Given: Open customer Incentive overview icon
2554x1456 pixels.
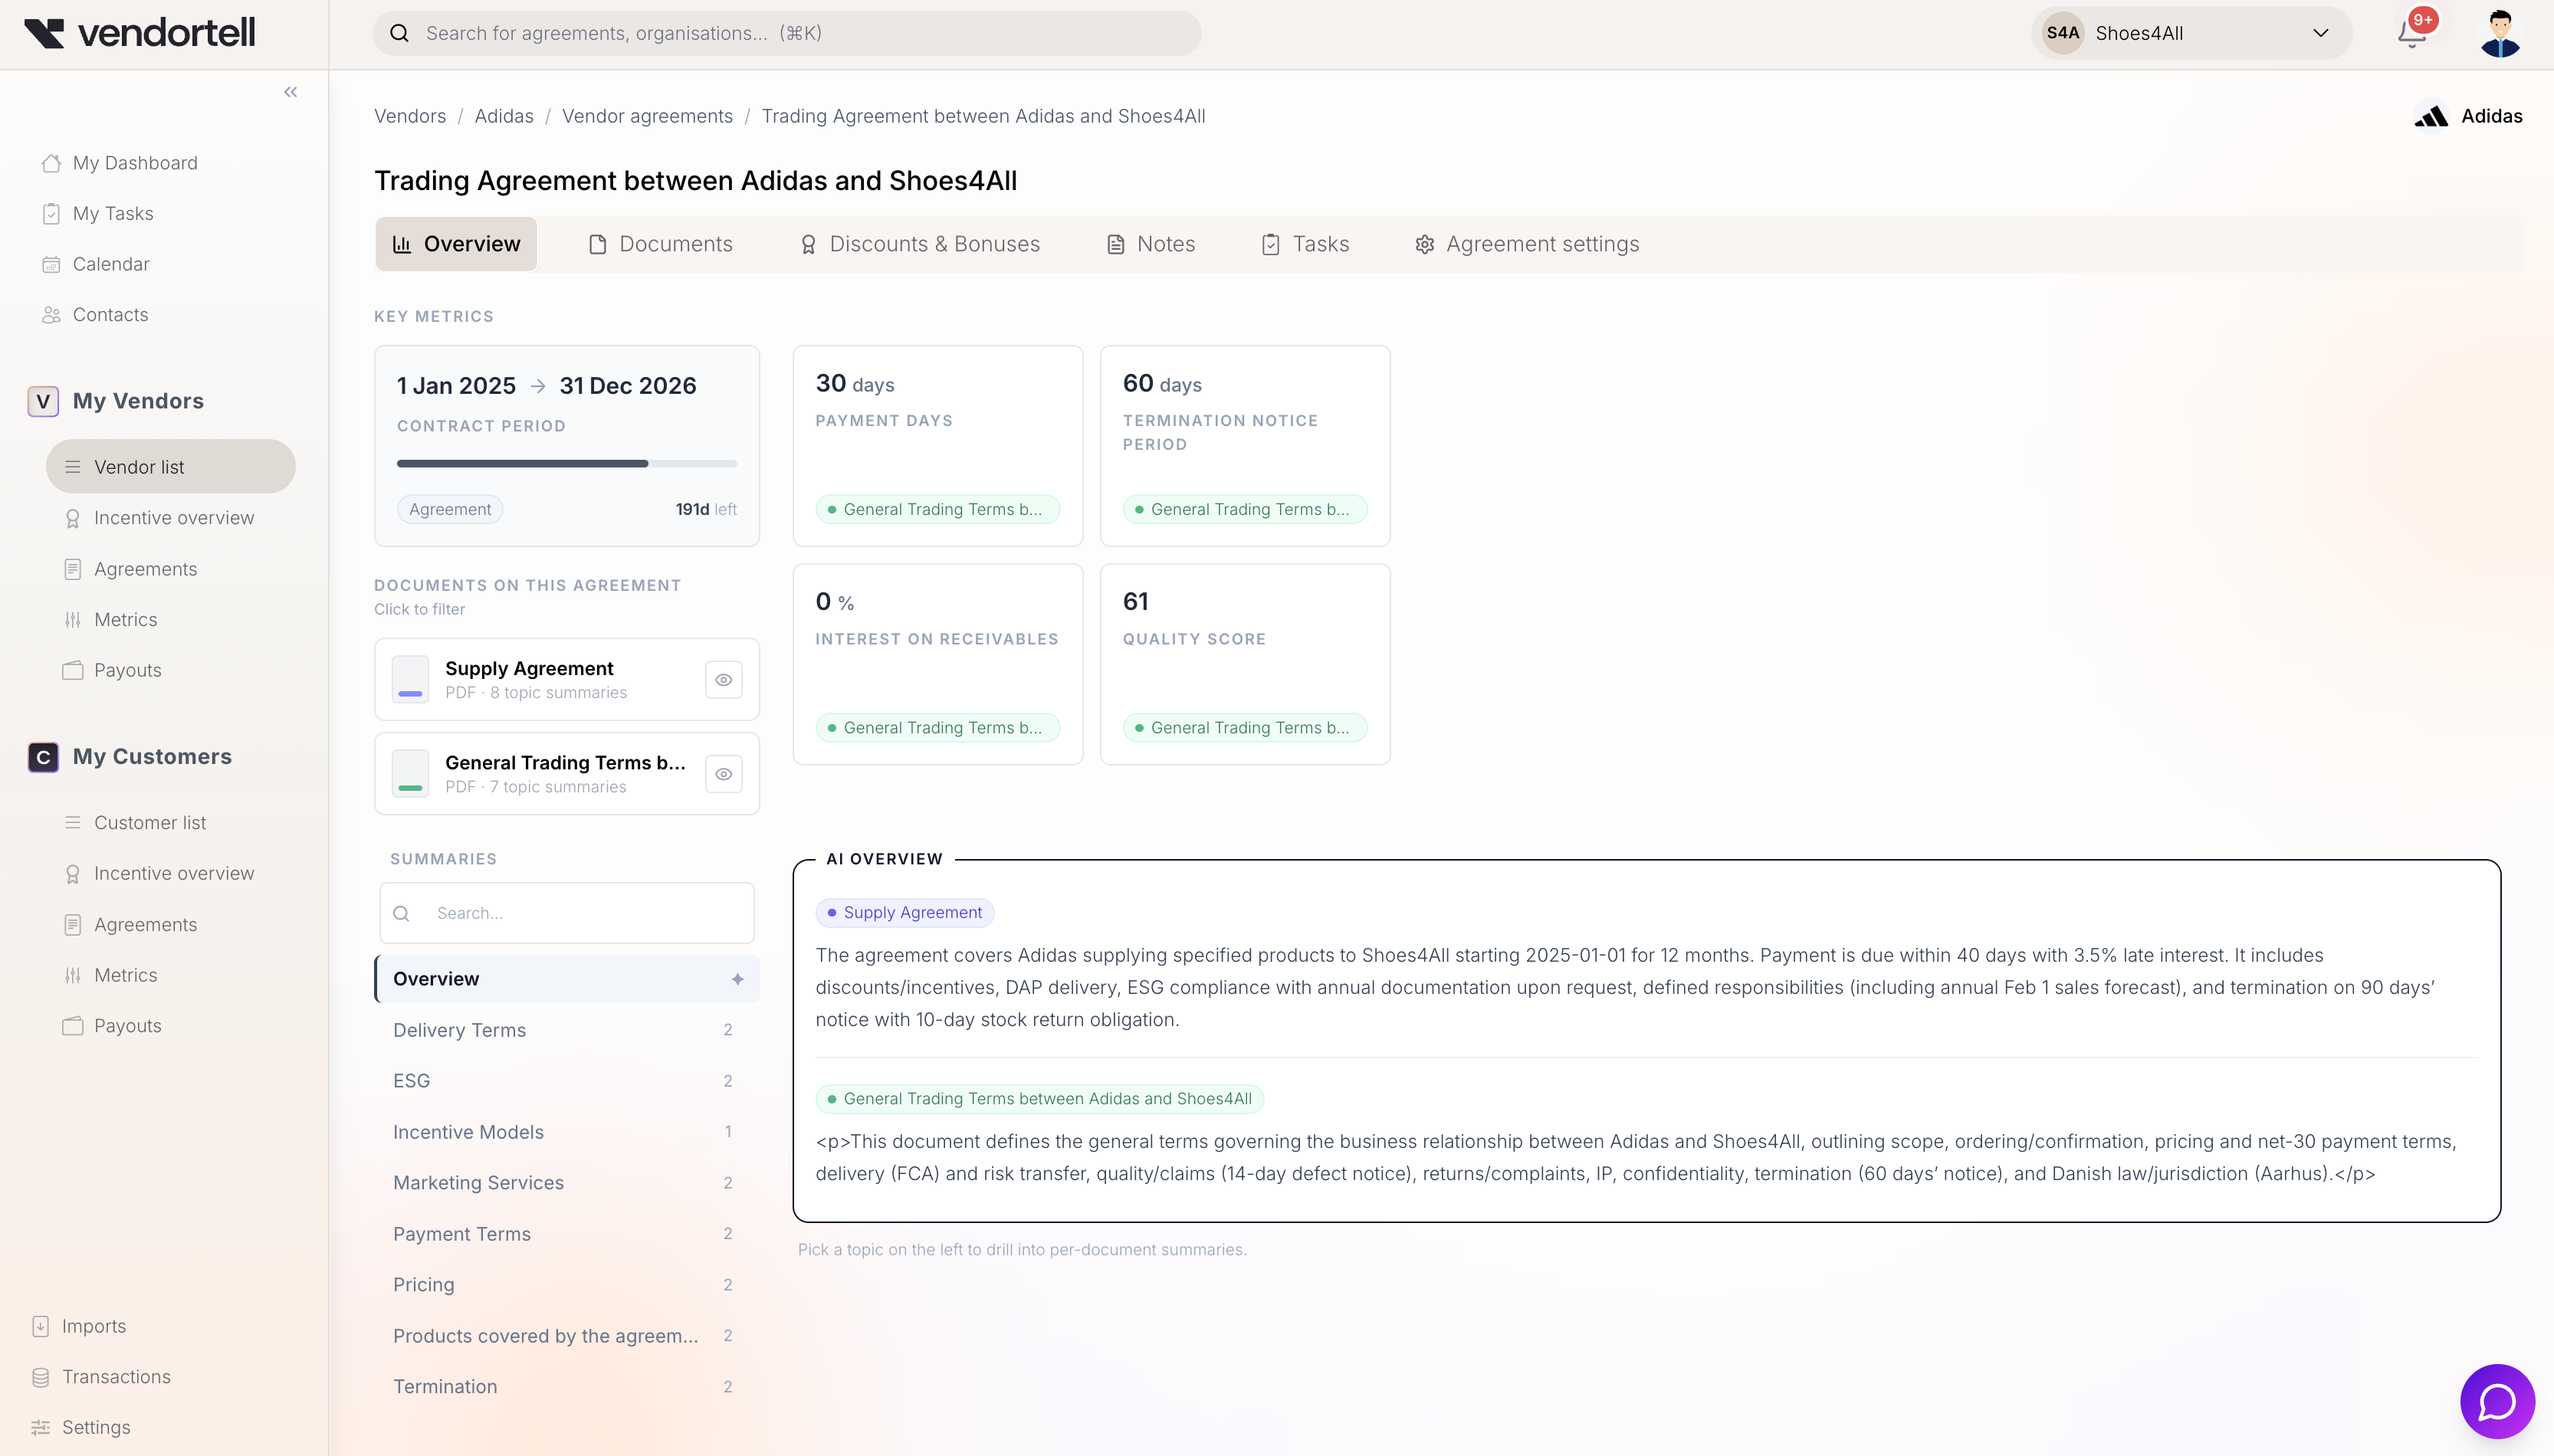Looking at the screenshot, I should coord(72,874).
